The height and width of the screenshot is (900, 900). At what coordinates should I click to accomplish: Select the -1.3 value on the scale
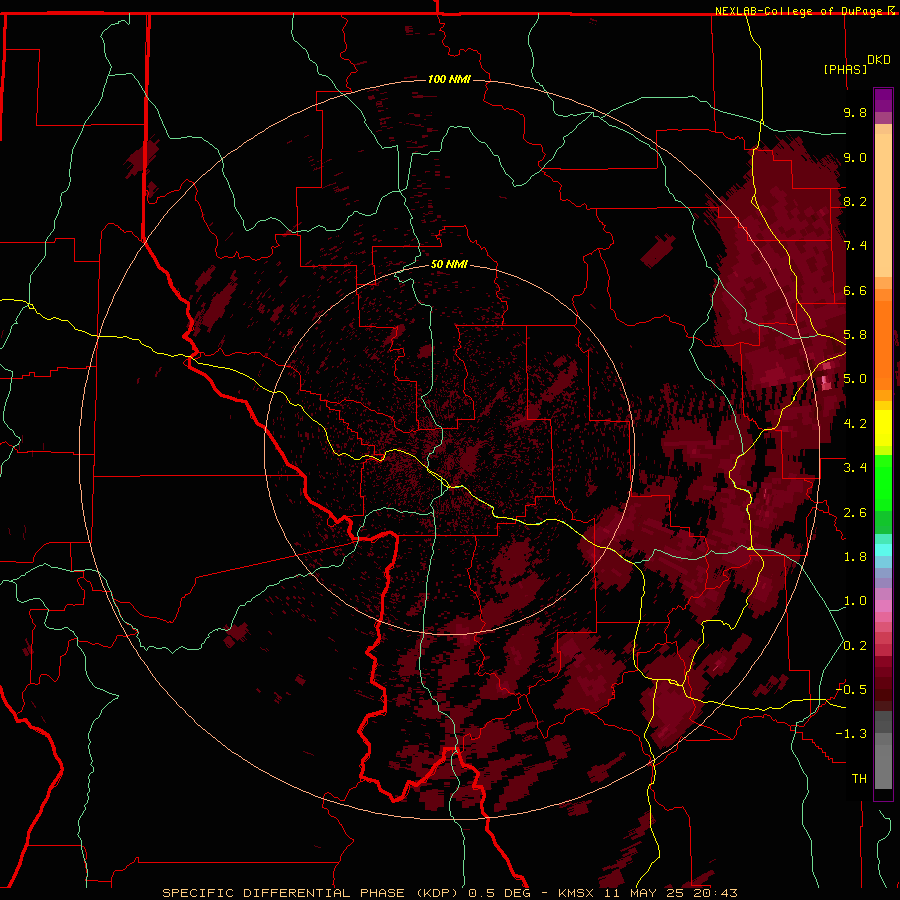[x=852, y=734]
